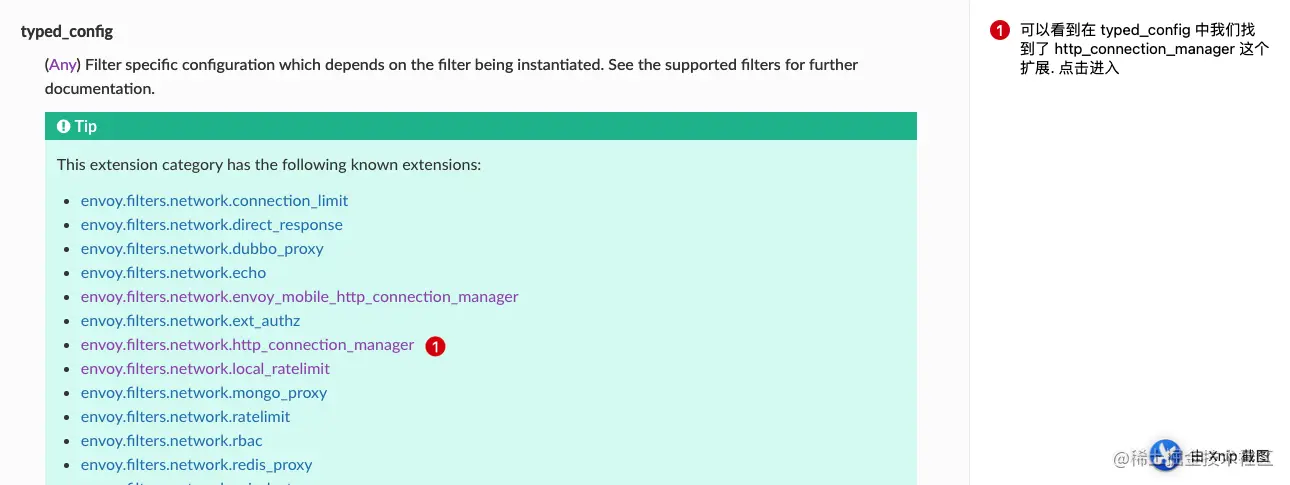Image resolution: width=1290 pixels, height=485 pixels.
Task: Open envoy.filters.network.redis_proxy link
Action: pos(197,464)
